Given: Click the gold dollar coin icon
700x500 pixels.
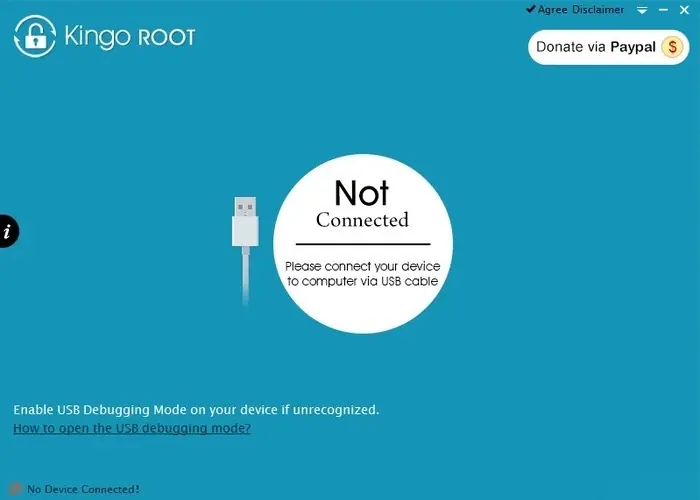Looking at the screenshot, I should [672, 47].
